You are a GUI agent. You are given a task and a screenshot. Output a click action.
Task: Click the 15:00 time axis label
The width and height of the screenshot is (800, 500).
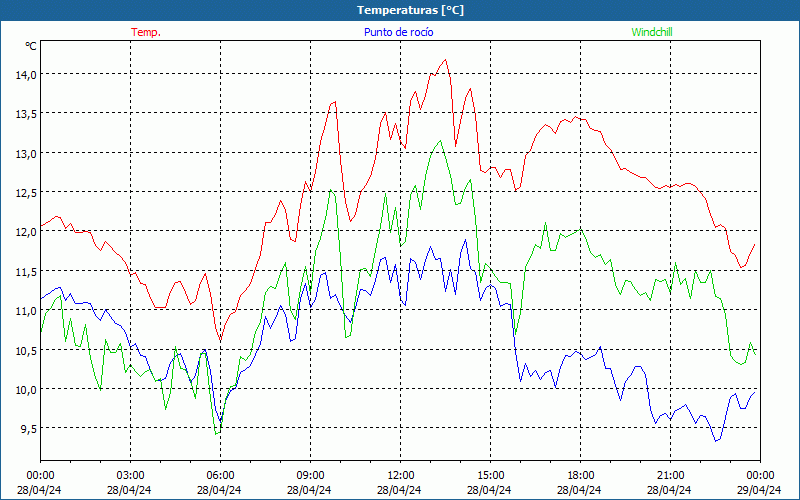tap(490, 476)
